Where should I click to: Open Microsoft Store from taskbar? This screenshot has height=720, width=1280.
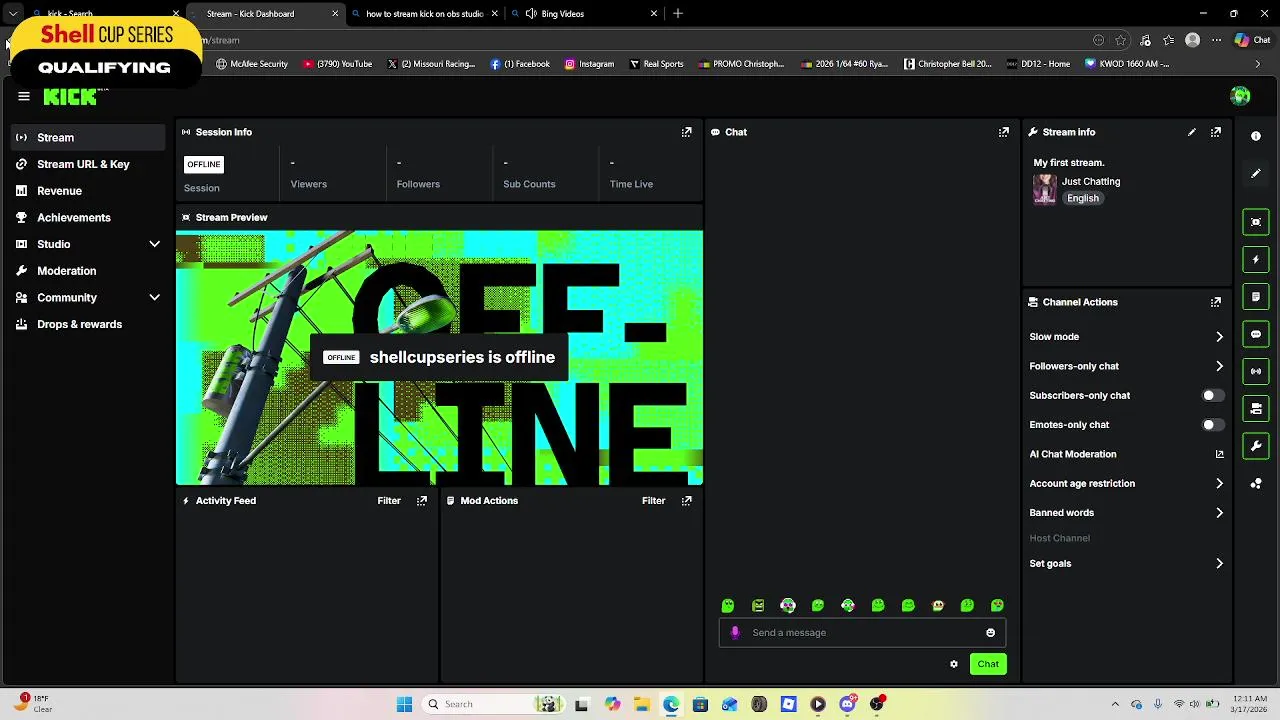tap(700, 704)
